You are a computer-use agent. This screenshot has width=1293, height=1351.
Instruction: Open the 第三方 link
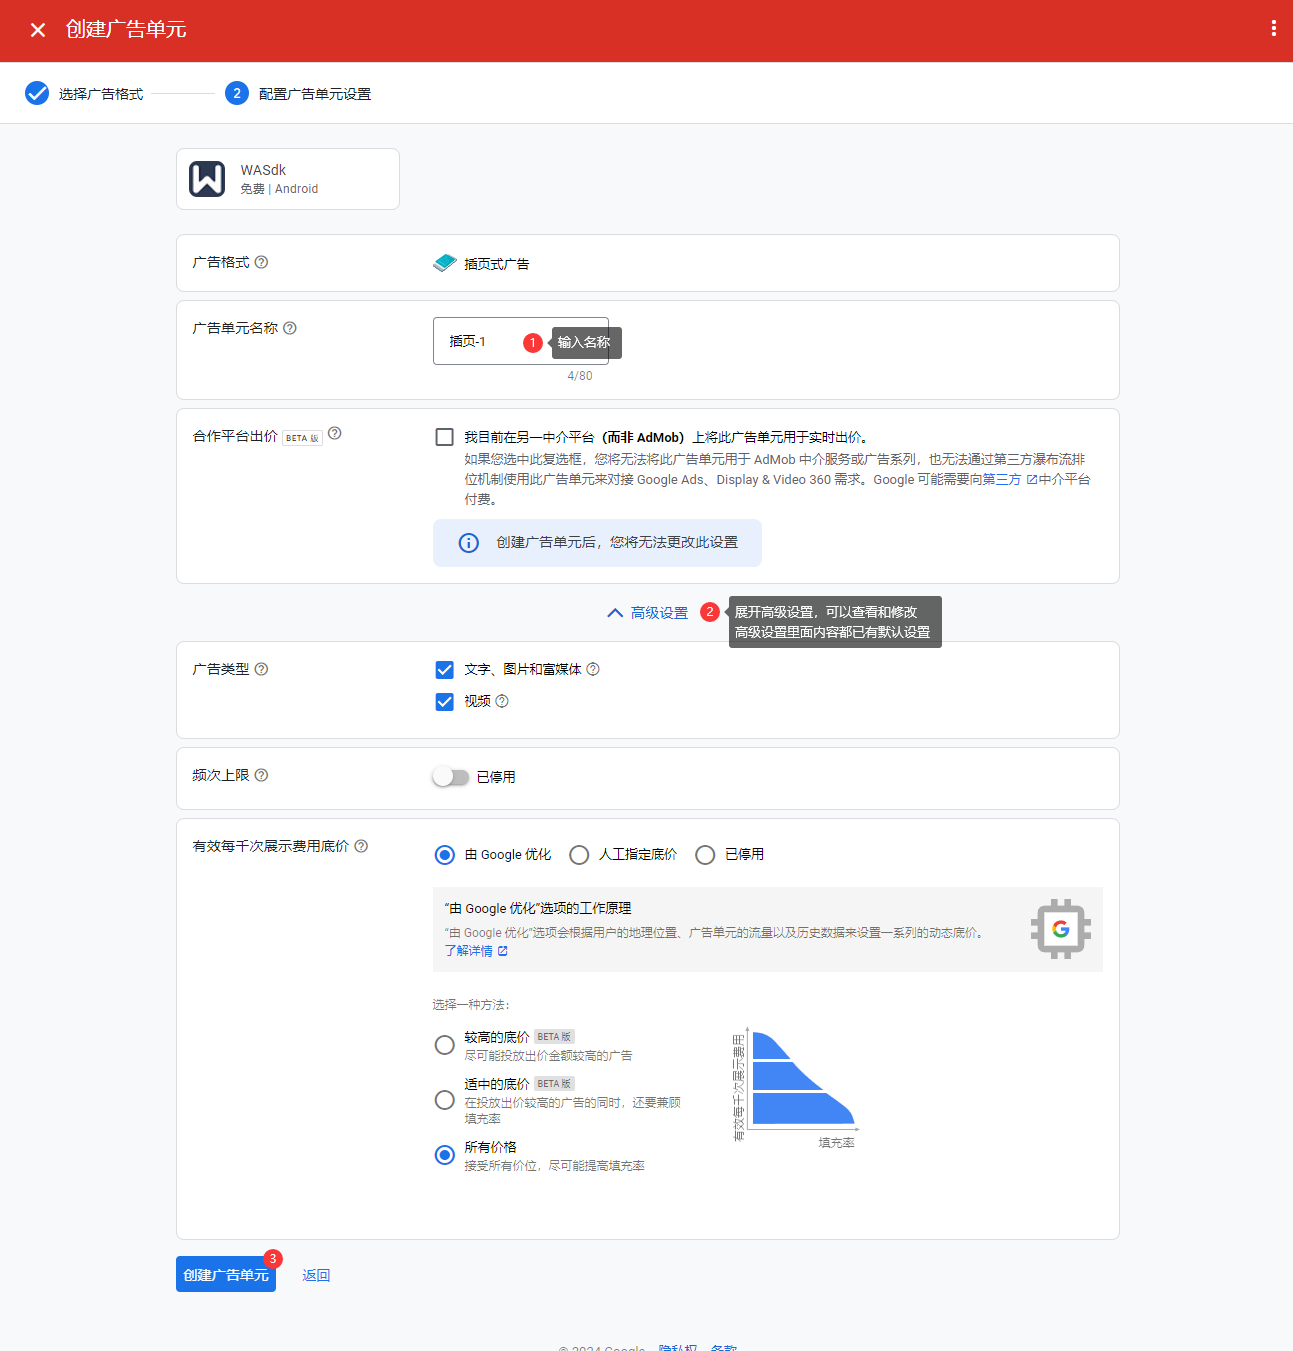(1002, 480)
